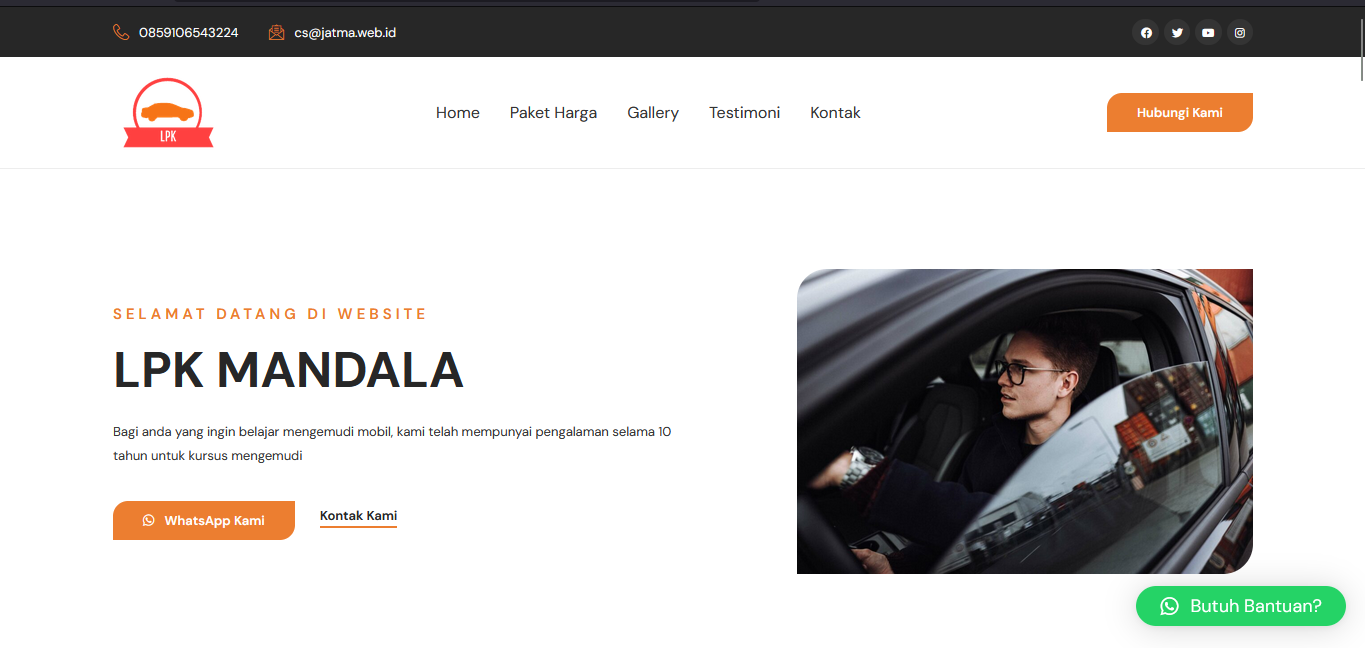The height and width of the screenshot is (648, 1365).
Task: Click WhatsApp icon in WhatsApp Kami button
Action: 149,520
